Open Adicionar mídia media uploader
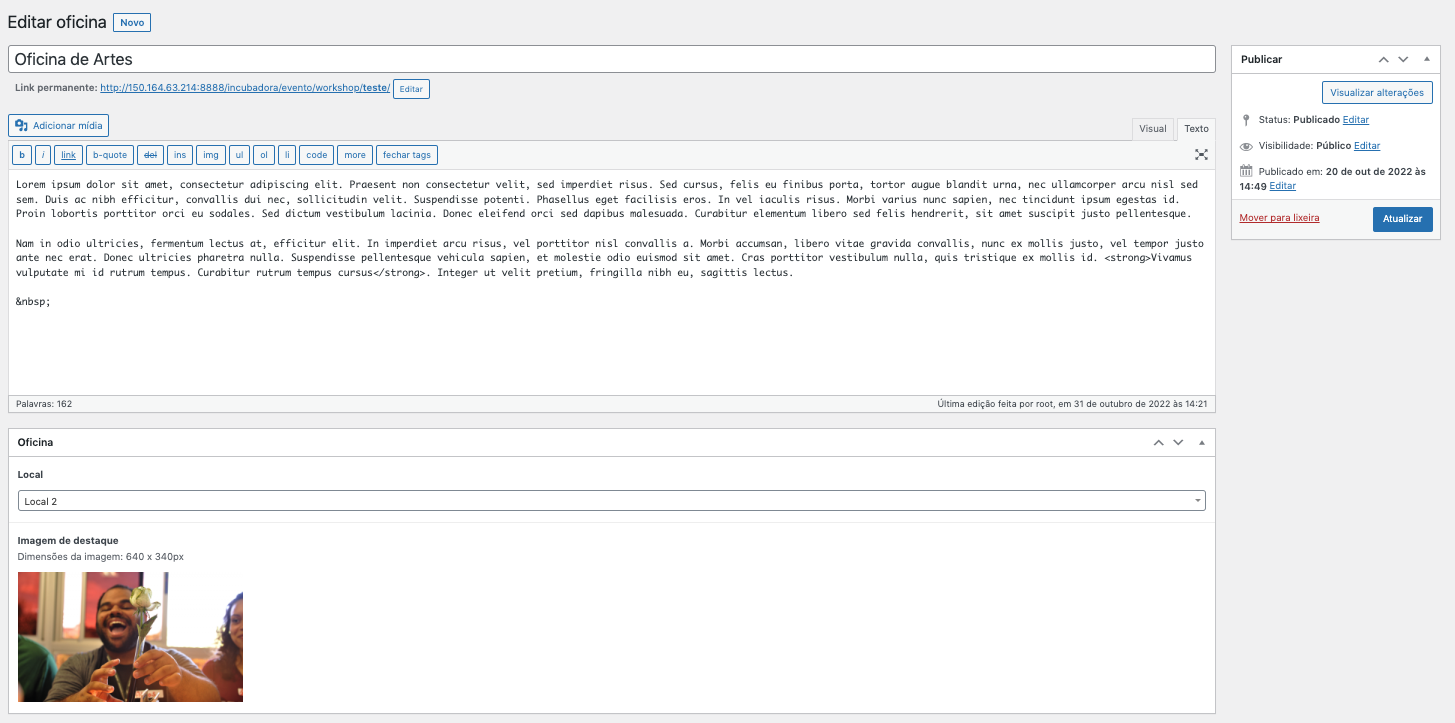 (x=58, y=126)
